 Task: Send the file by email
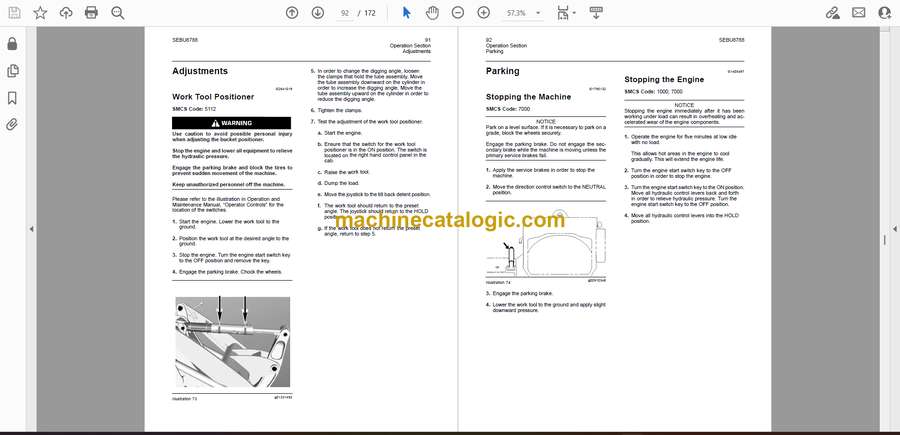(x=859, y=13)
